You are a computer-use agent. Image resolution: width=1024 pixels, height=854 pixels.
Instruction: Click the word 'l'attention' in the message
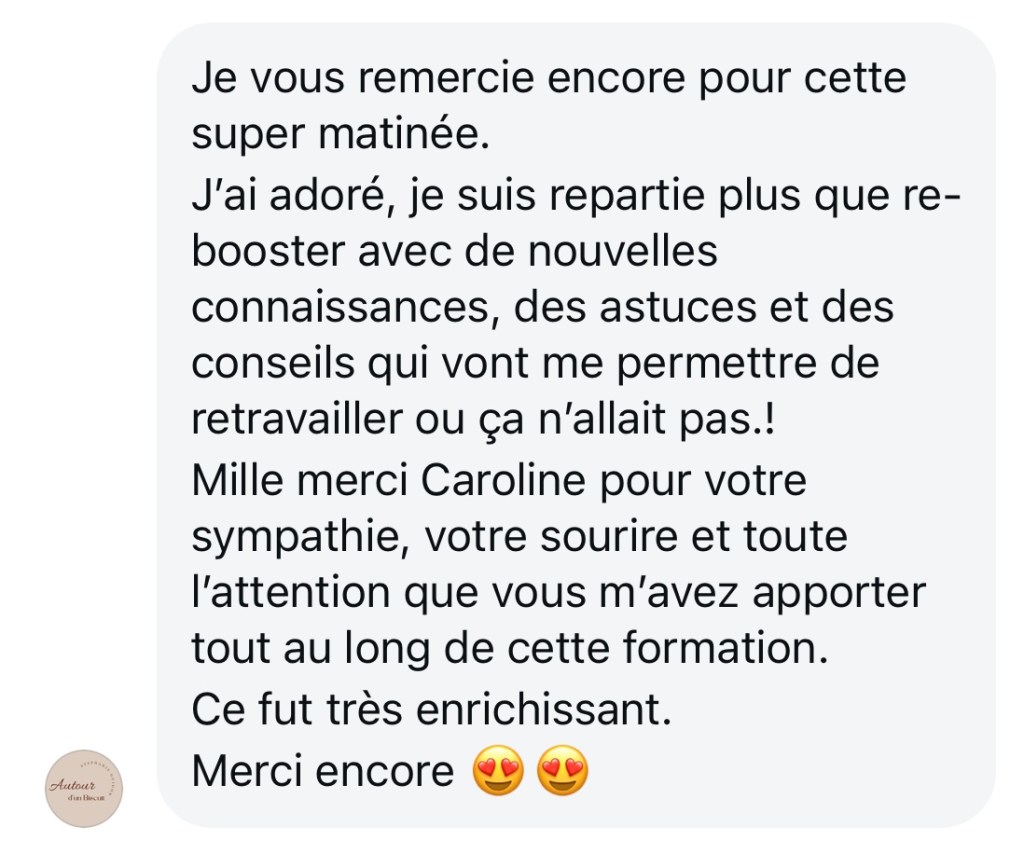[x=291, y=593]
